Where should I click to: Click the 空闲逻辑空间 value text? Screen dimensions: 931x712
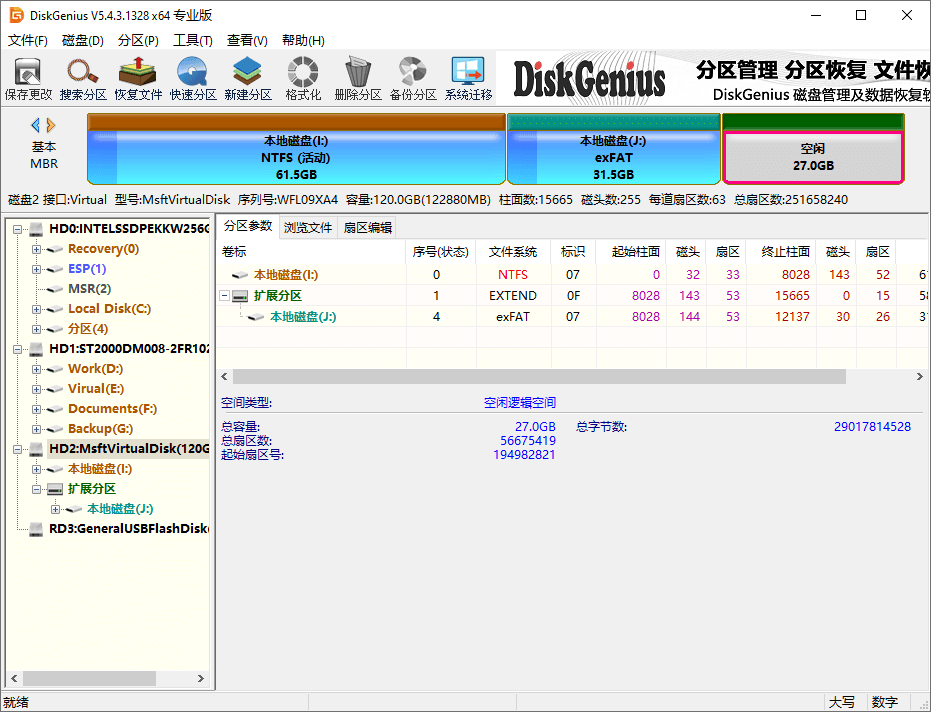[x=520, y=403]
